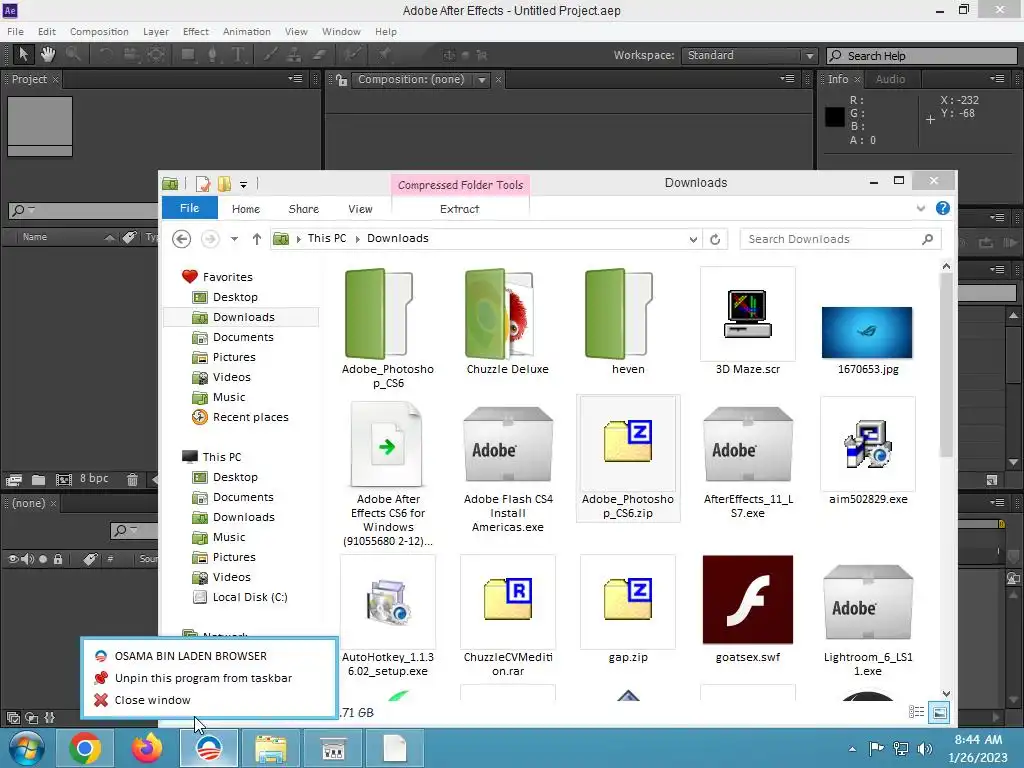
Task: Toggle viewer lock in Composition panel tab
Action: coord(342,80)
